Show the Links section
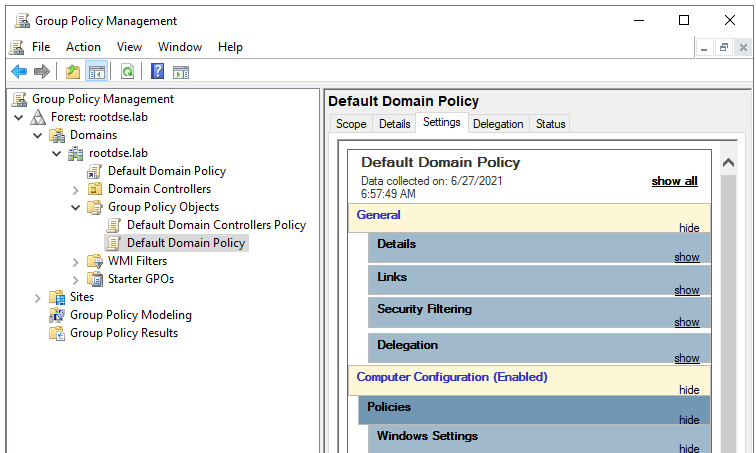Viewport: 756px width, 453px height. click(x=687, y=290)
